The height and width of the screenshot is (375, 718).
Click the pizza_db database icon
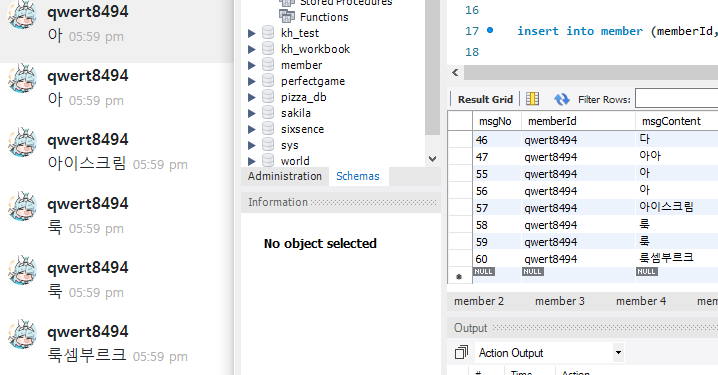pyautogui.click(x=268, y=97)
